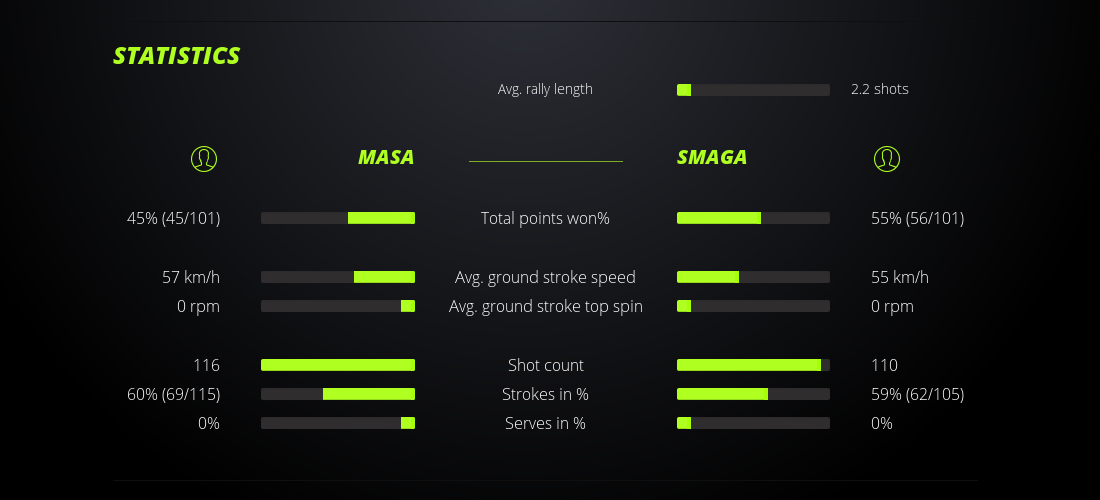Click MASA's ground stroke speed bar

[338, 277]
